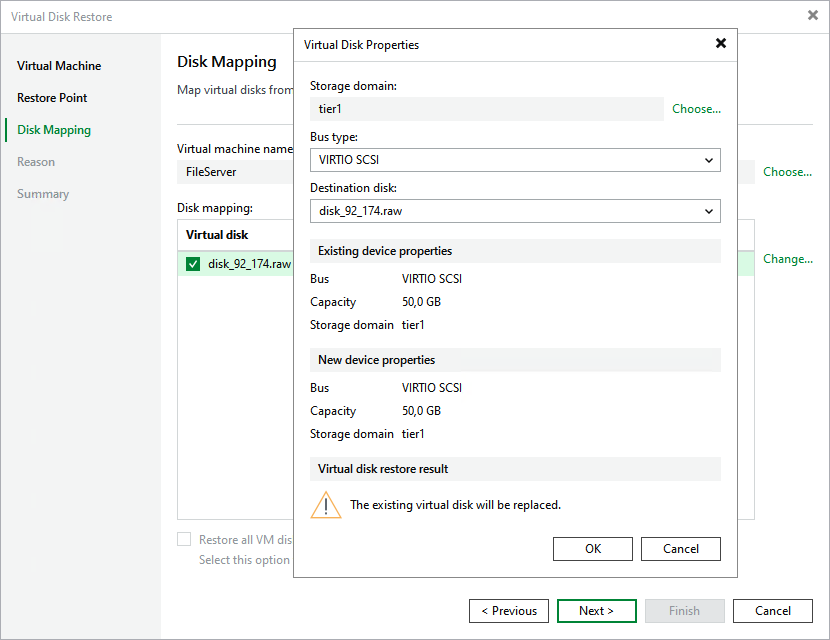The width and height of the screenshot is (830, 640).
Task: Click the tier1 storage domain field
Action: point(486,109)
